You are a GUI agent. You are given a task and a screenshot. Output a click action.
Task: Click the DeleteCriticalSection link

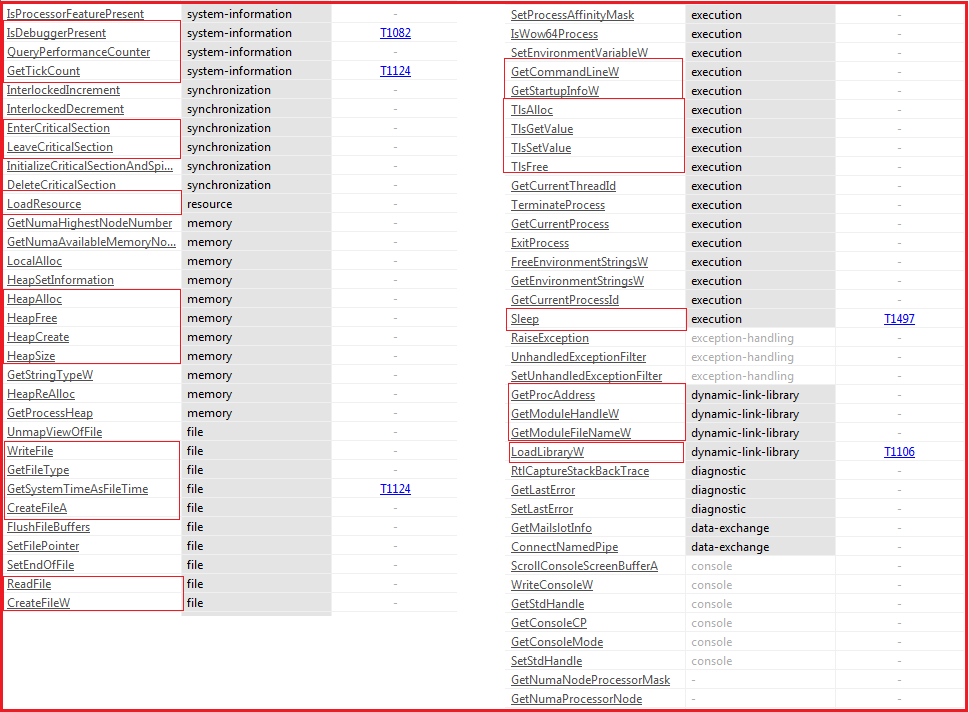[x=61, y=185]
